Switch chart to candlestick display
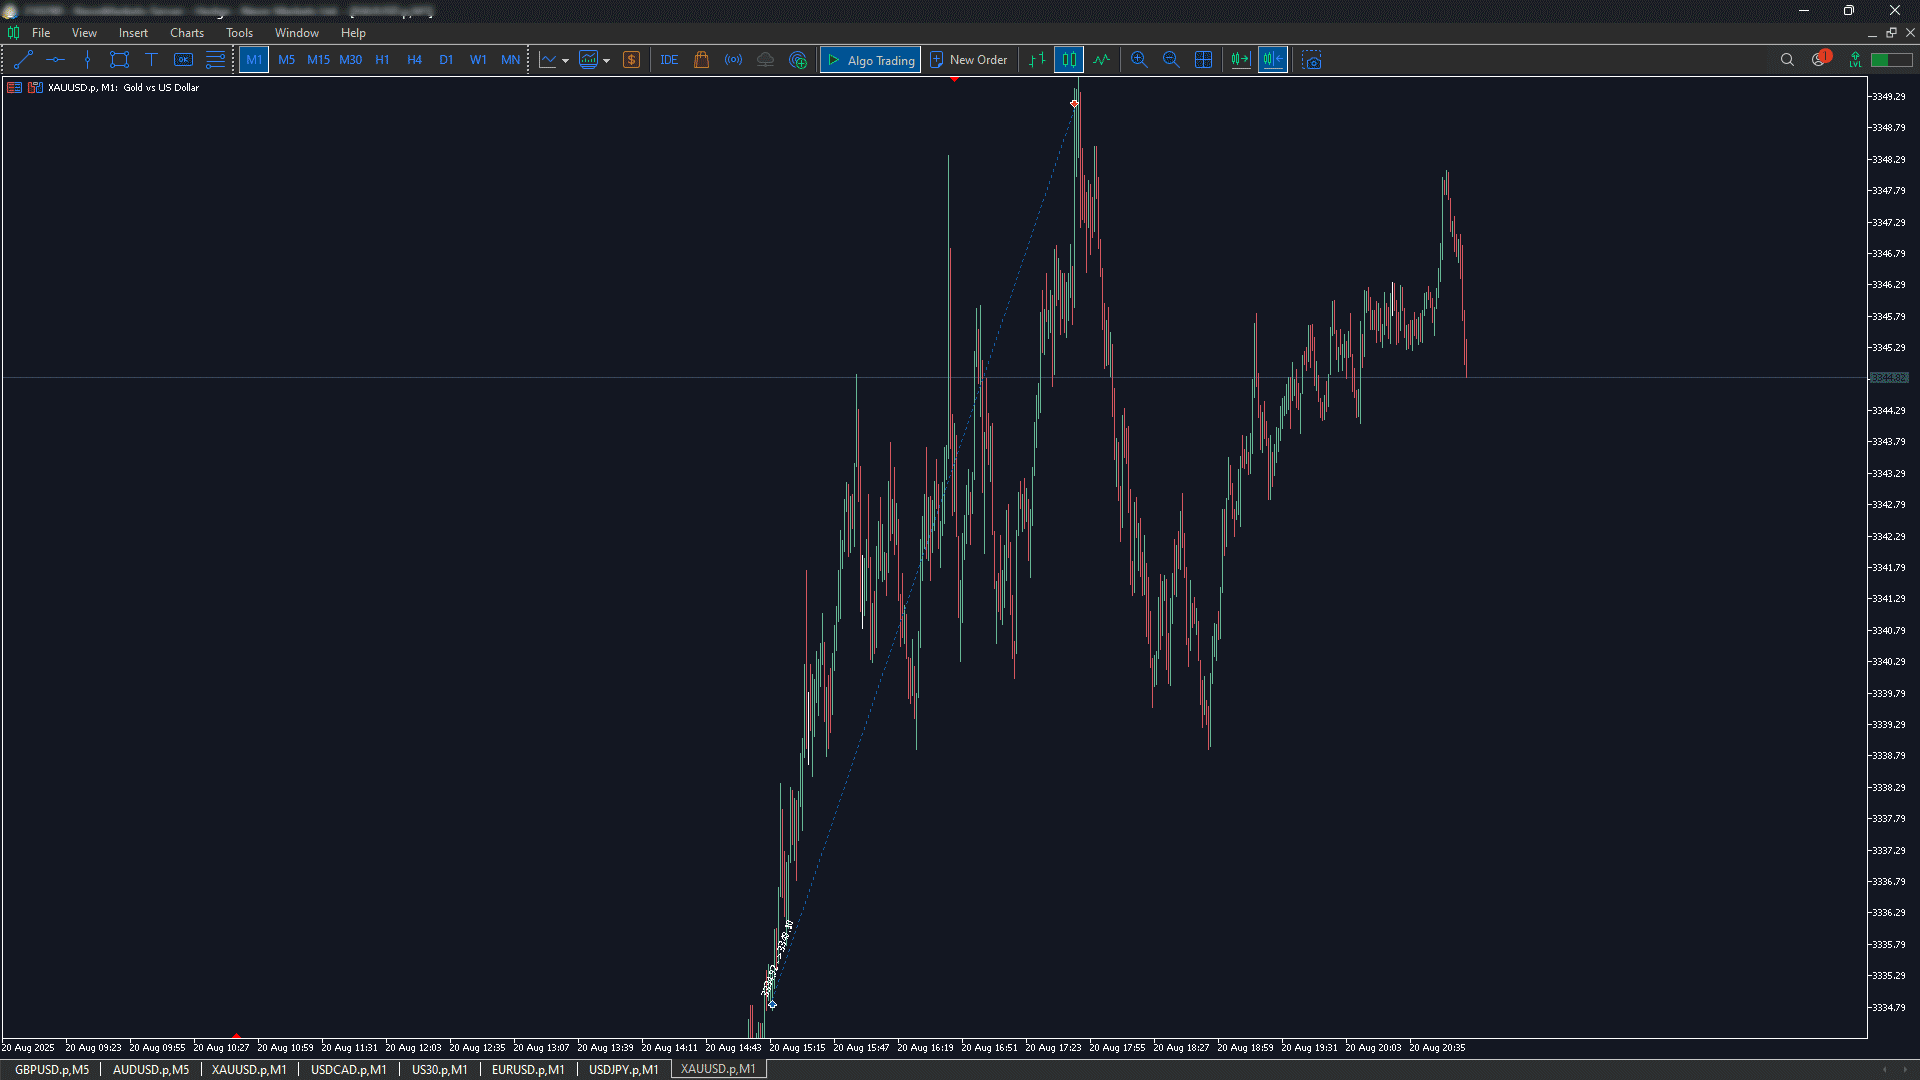 [1069, 60]
